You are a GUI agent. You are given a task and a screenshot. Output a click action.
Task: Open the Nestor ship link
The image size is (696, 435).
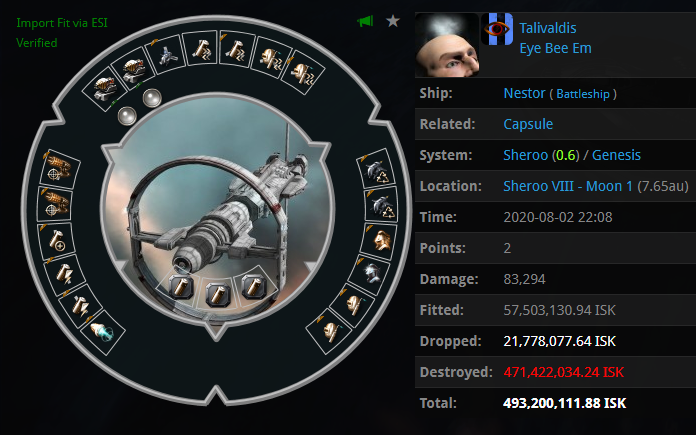click(x=524, y=93)
